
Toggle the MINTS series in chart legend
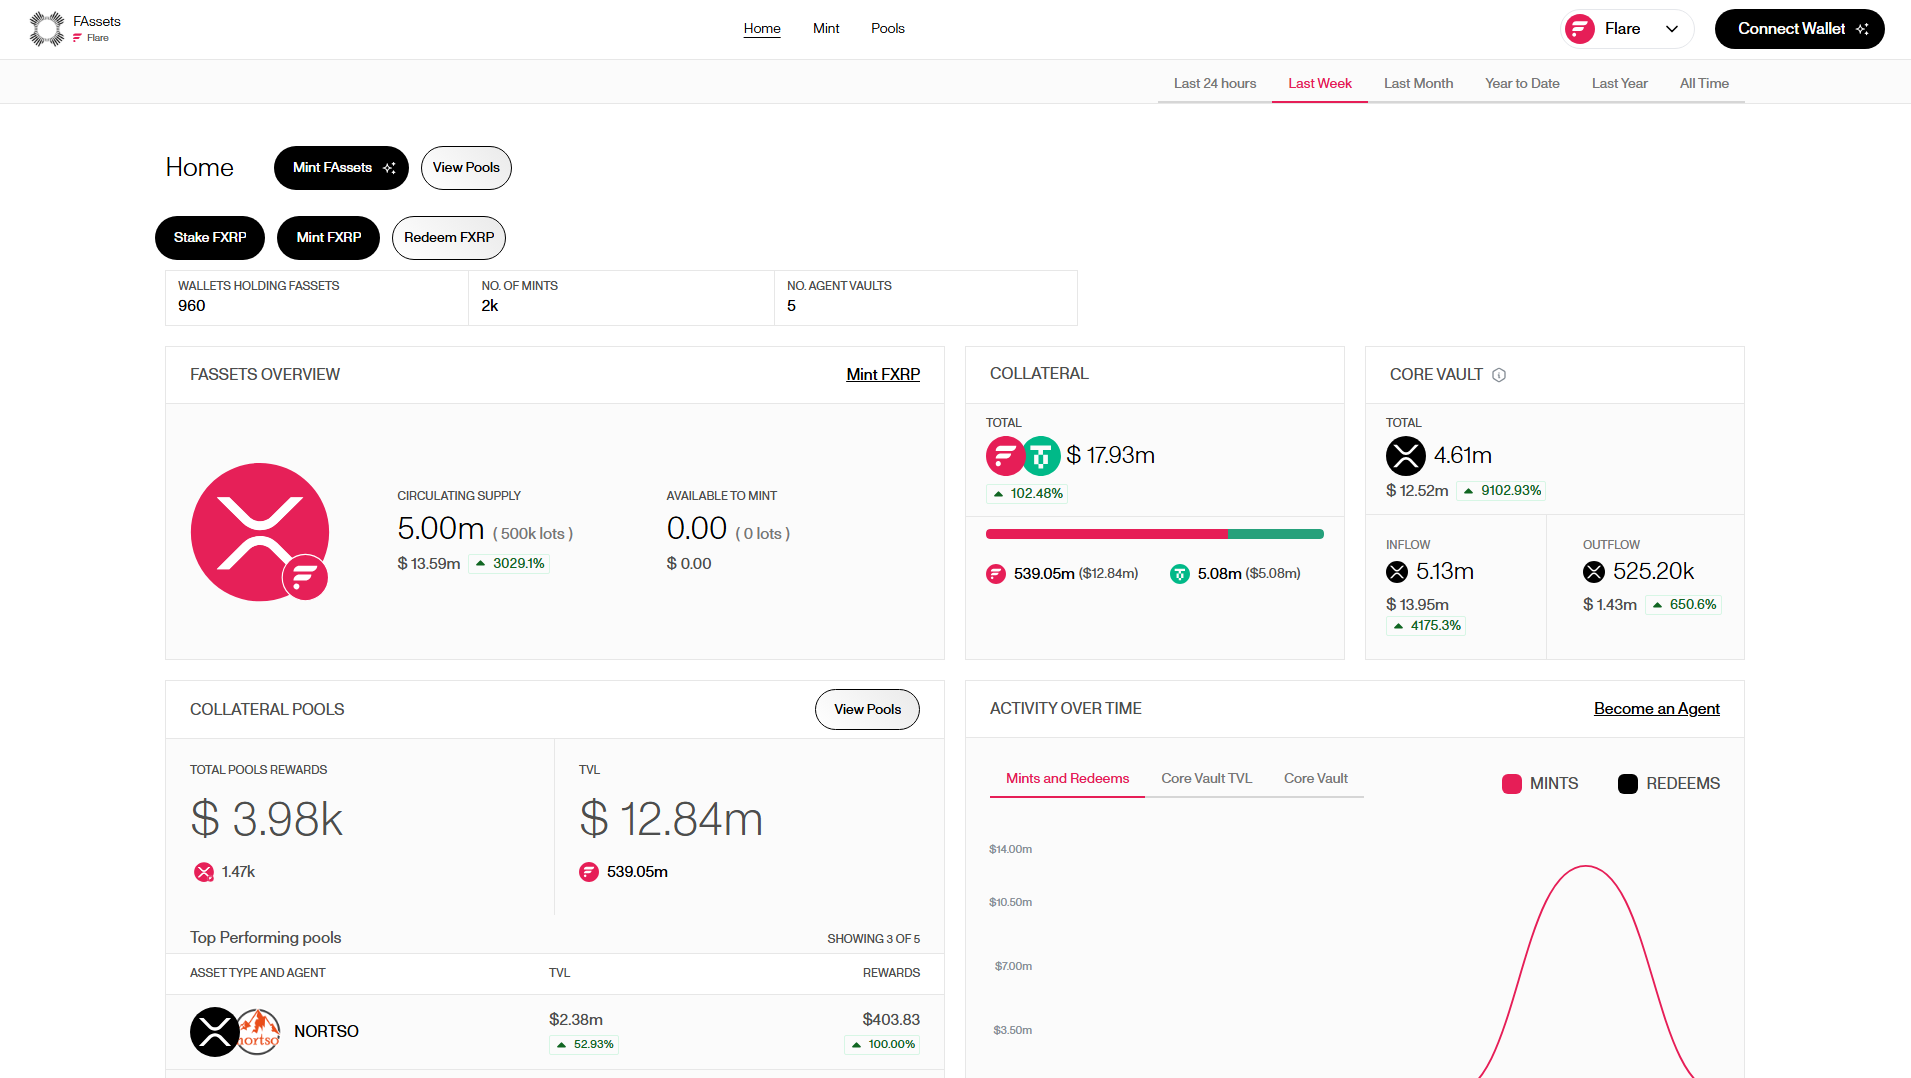coord(1540,784)
